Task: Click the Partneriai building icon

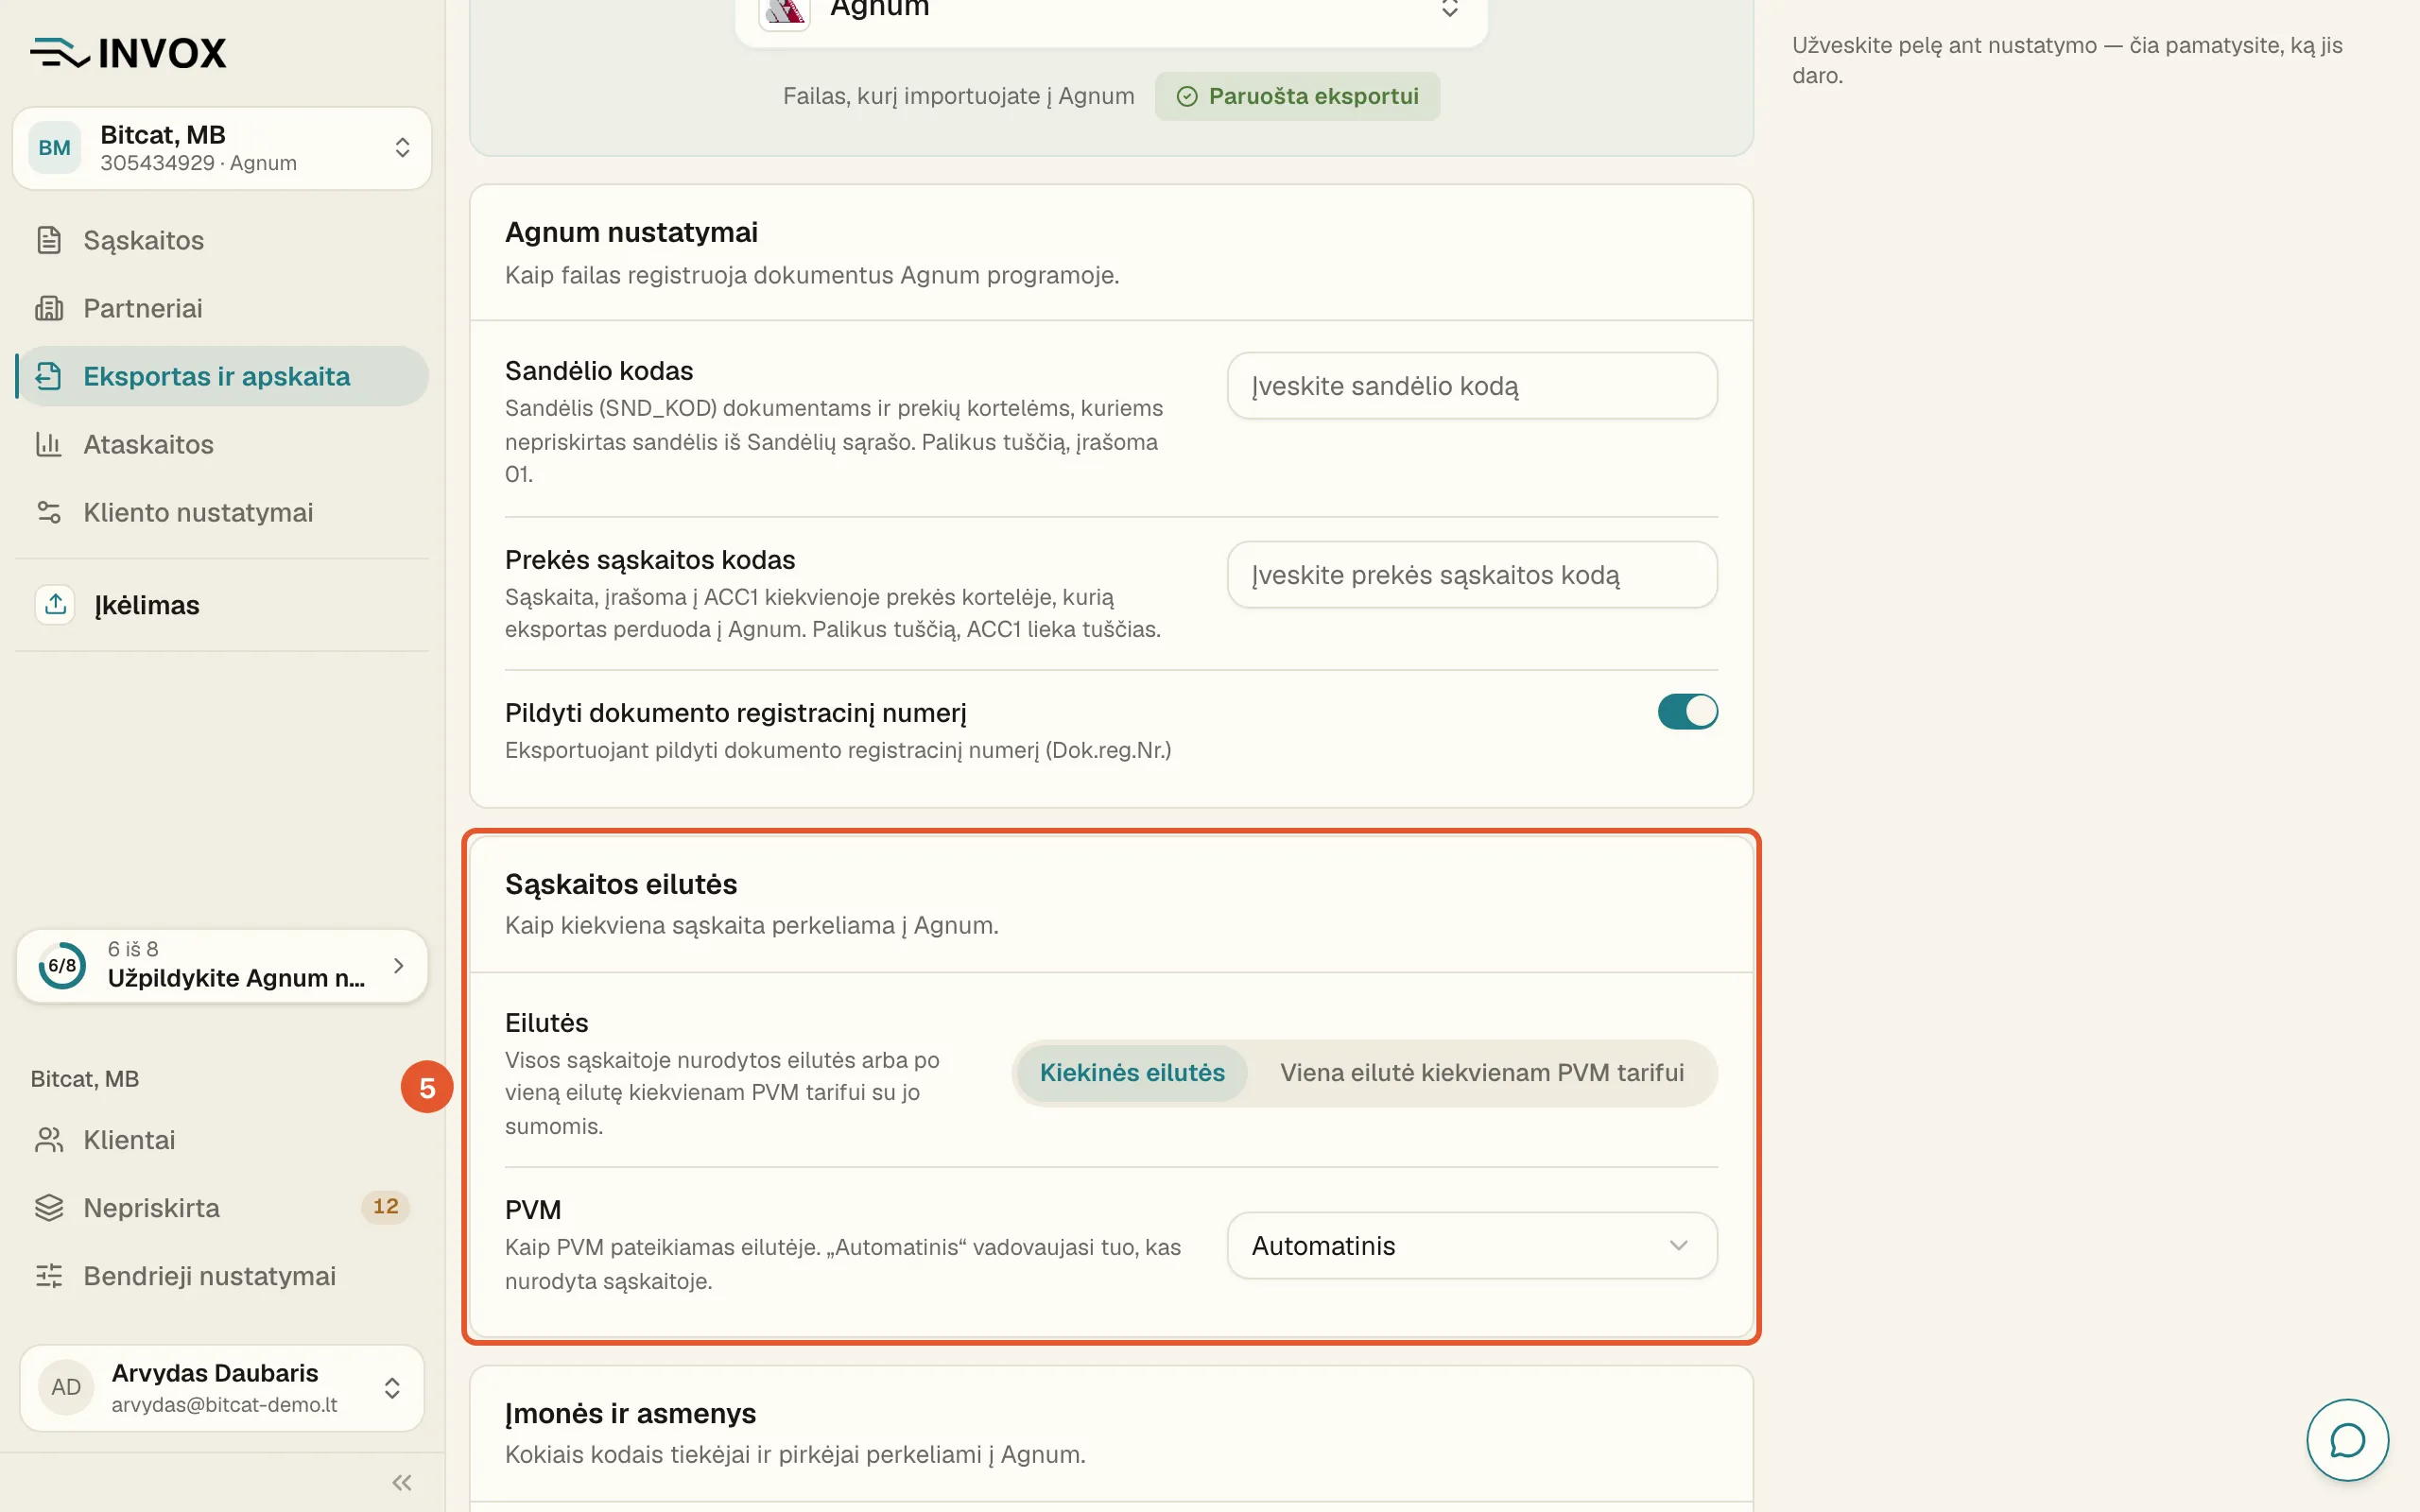Action: pyautogui.click(x=49, y=308)
